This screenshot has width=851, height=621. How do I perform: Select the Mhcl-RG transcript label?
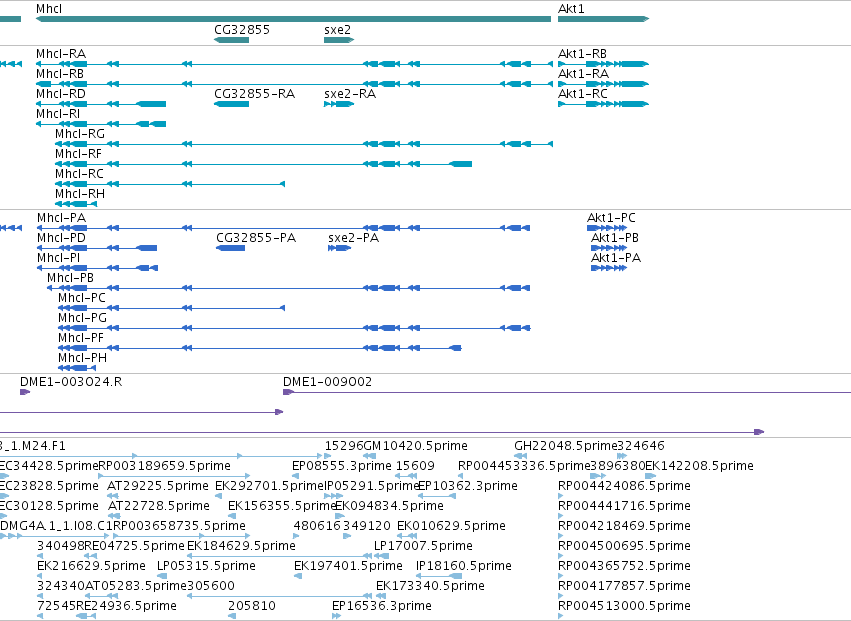tap(80, 134)
